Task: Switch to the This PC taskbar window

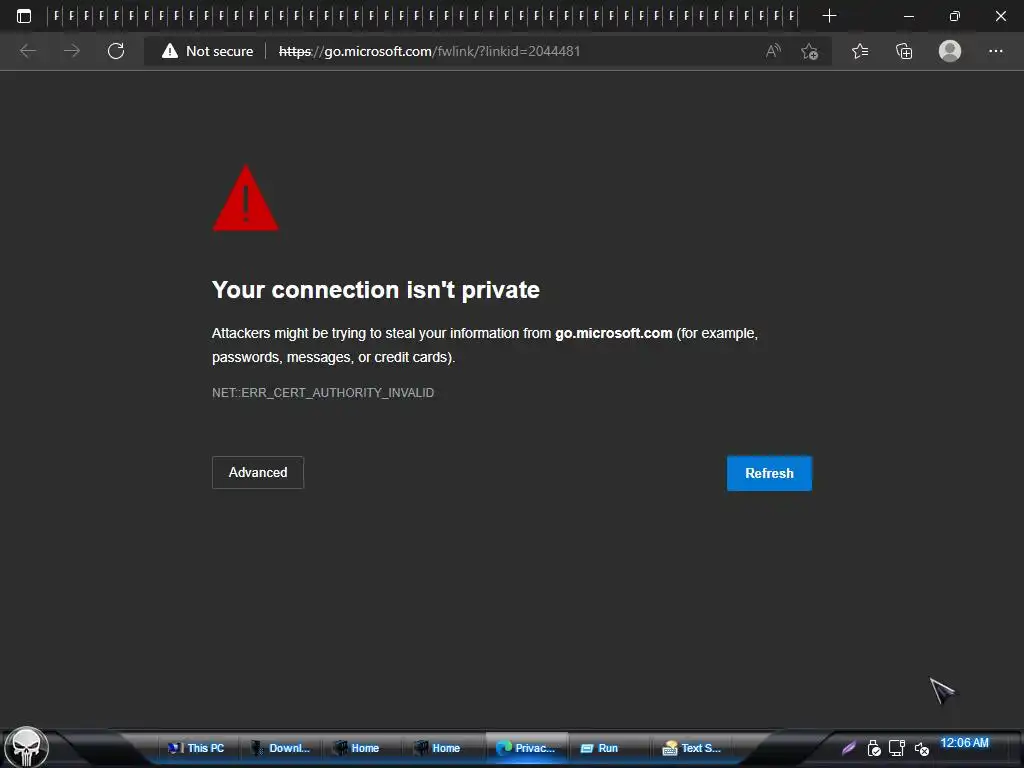Action: [x=197, y=748]
